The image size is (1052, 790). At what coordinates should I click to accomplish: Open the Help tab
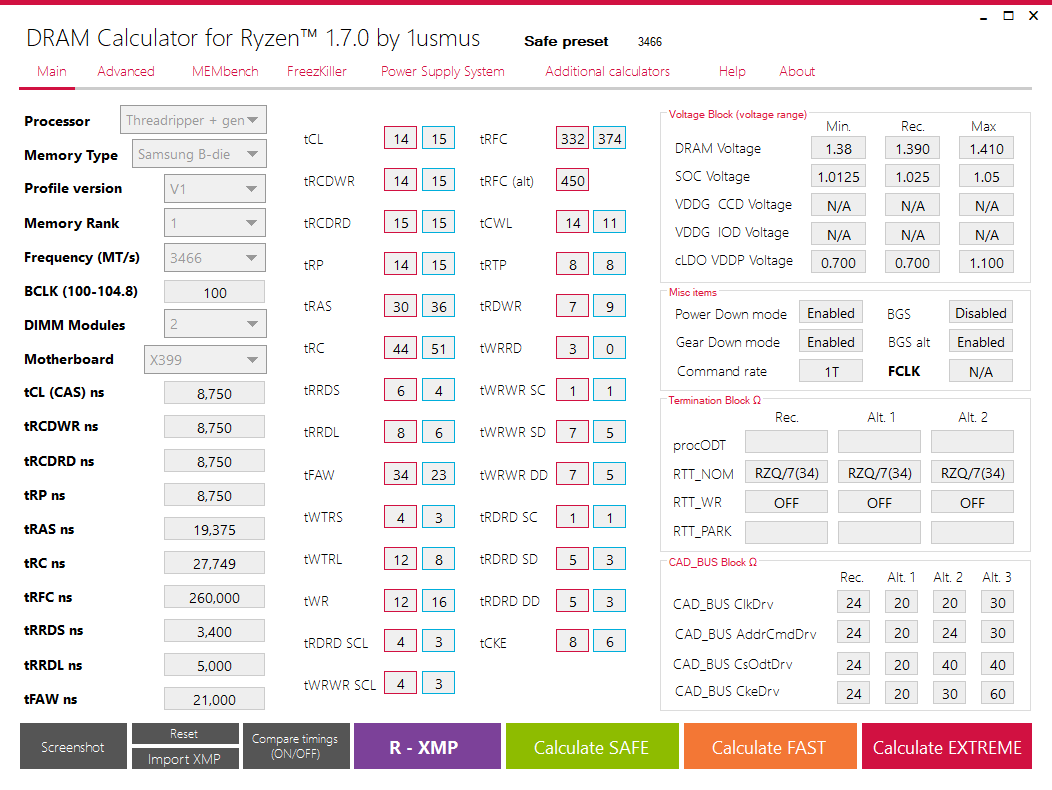click(732, 71)
